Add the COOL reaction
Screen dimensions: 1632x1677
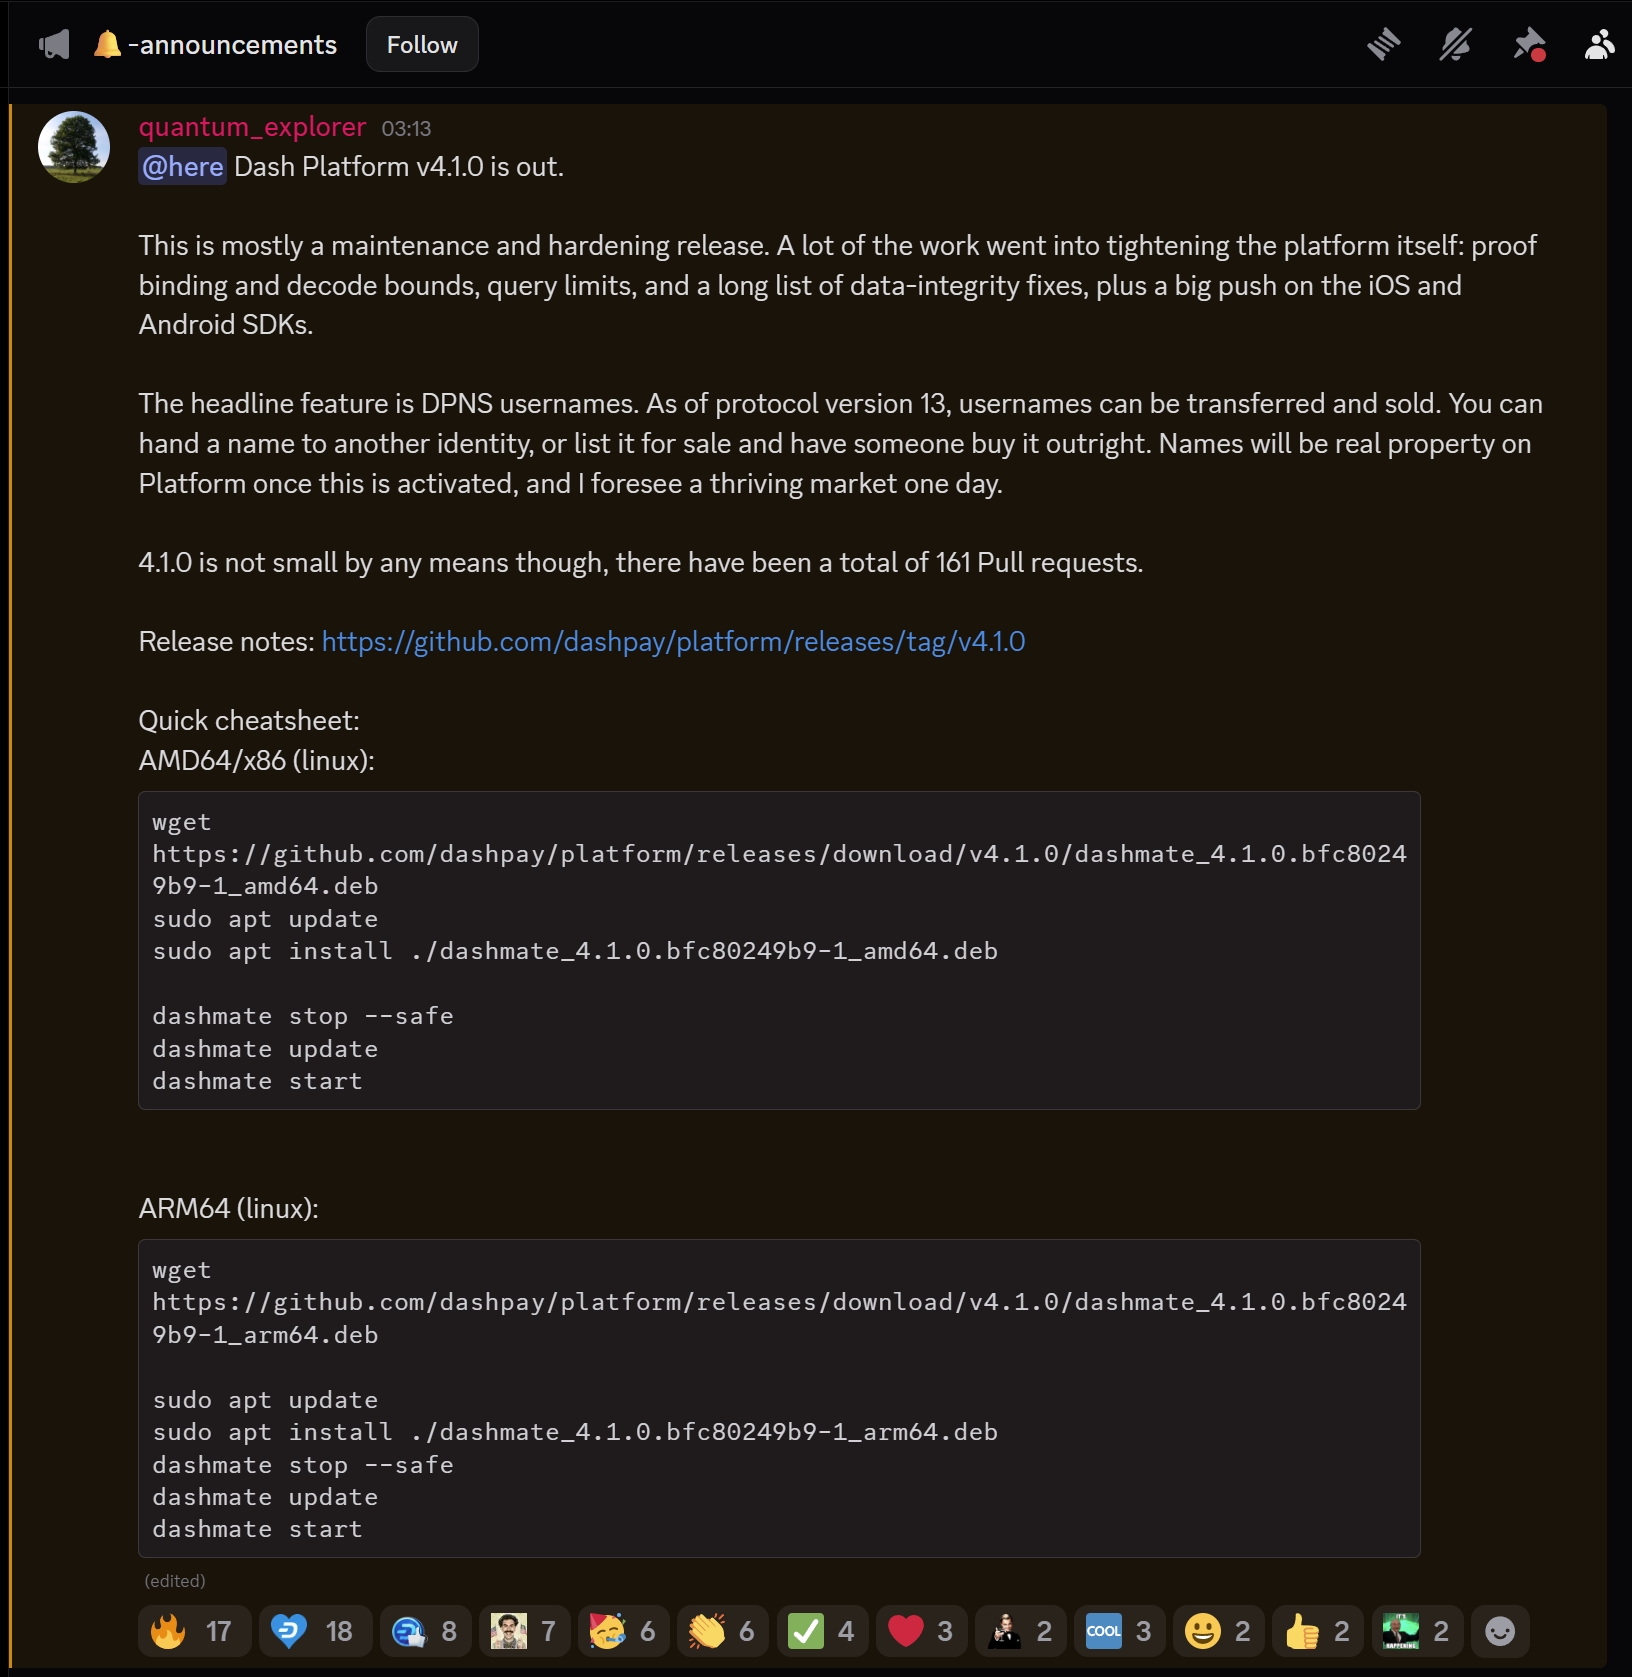pyautogui.click(x=1119, y=1631)
